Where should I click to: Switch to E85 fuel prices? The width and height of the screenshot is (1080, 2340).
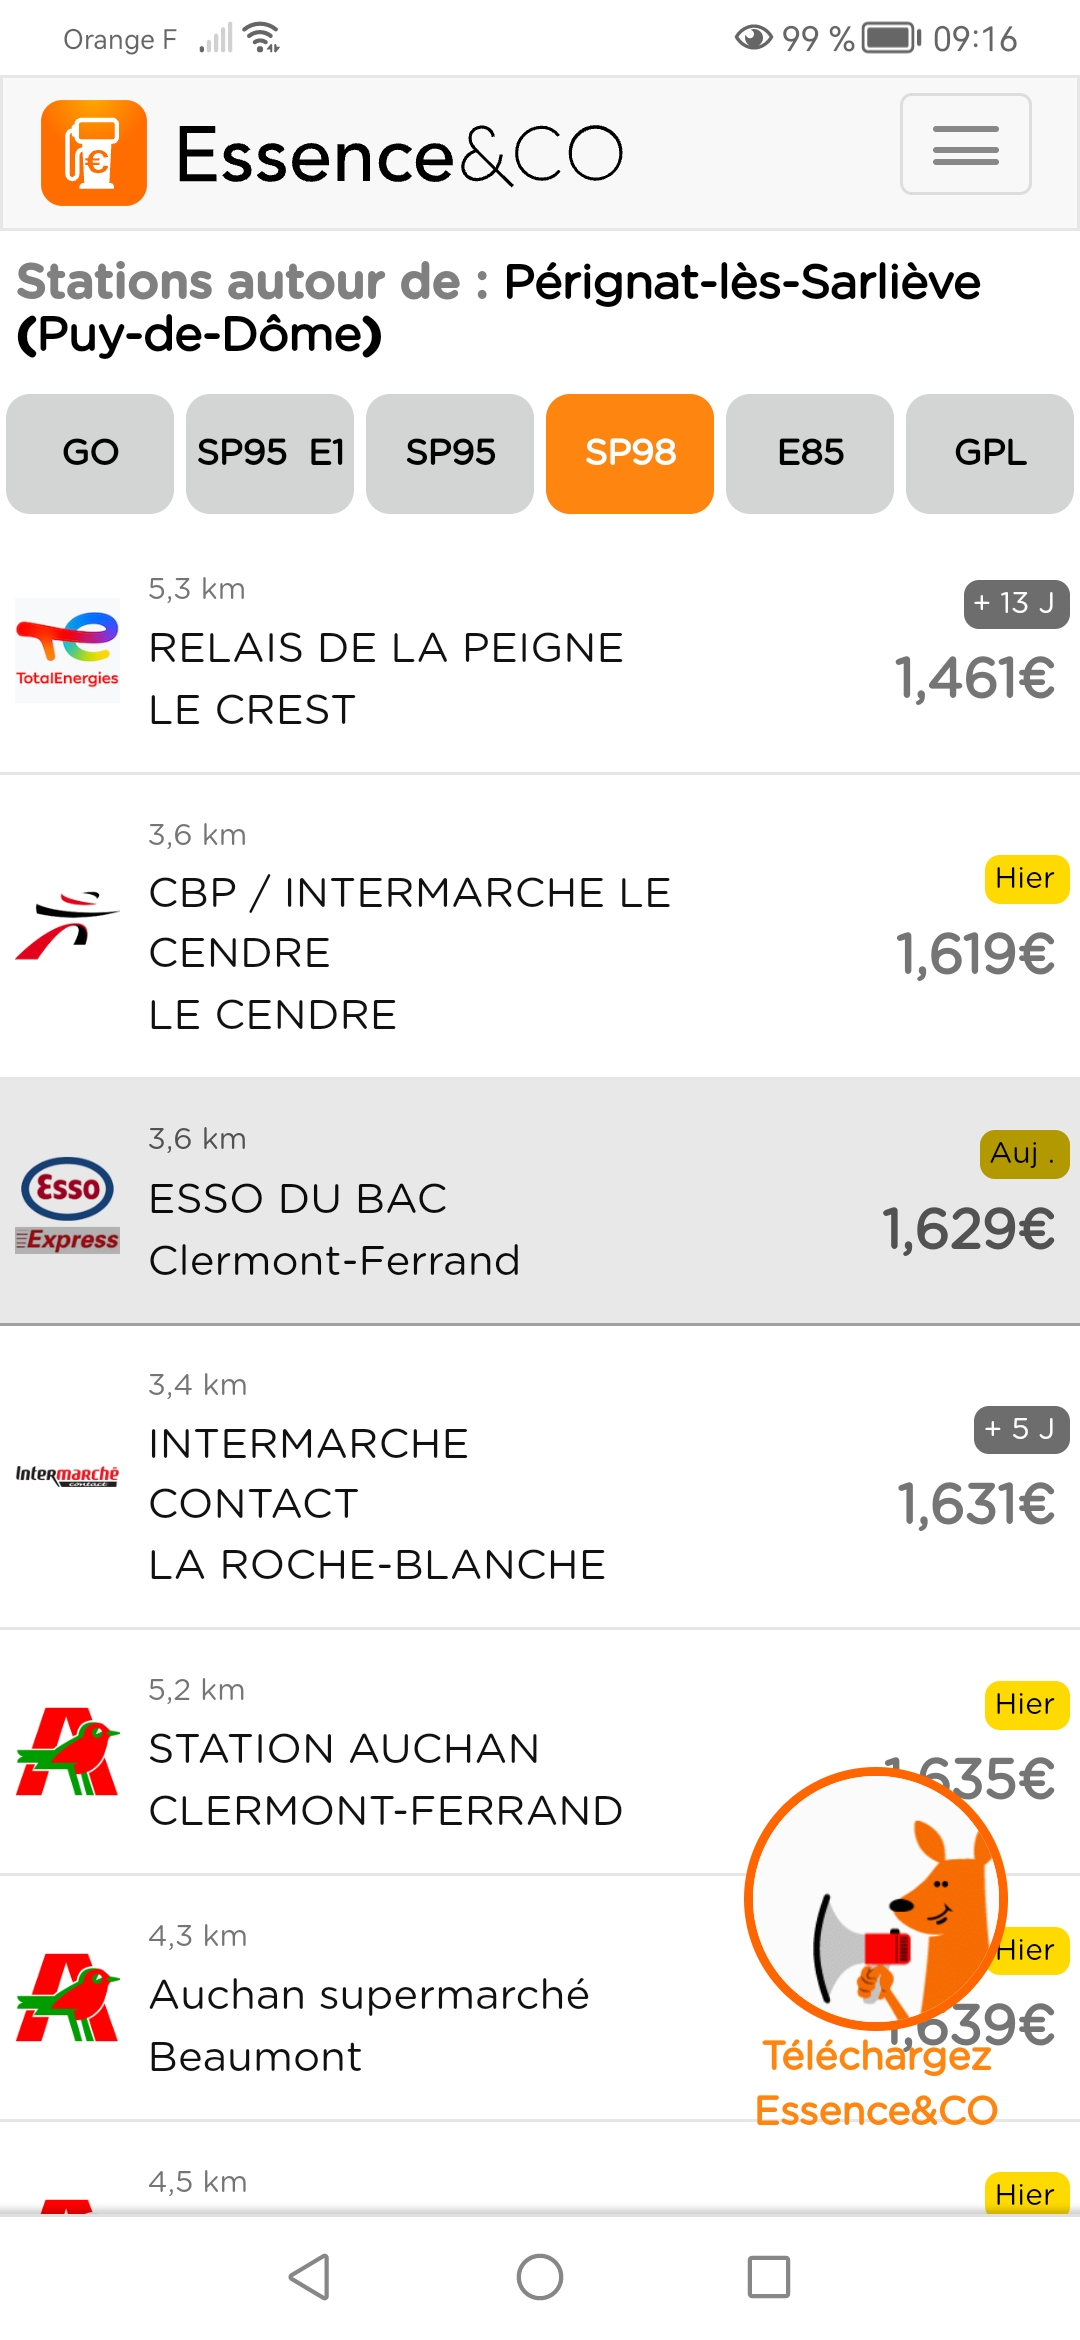tap(810, 453)
